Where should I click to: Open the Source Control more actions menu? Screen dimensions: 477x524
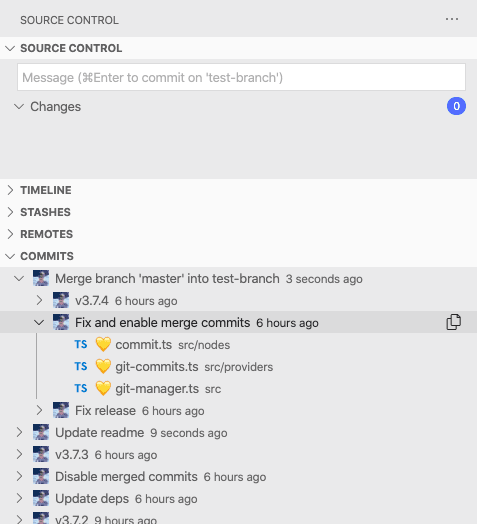tap(452, 19)
